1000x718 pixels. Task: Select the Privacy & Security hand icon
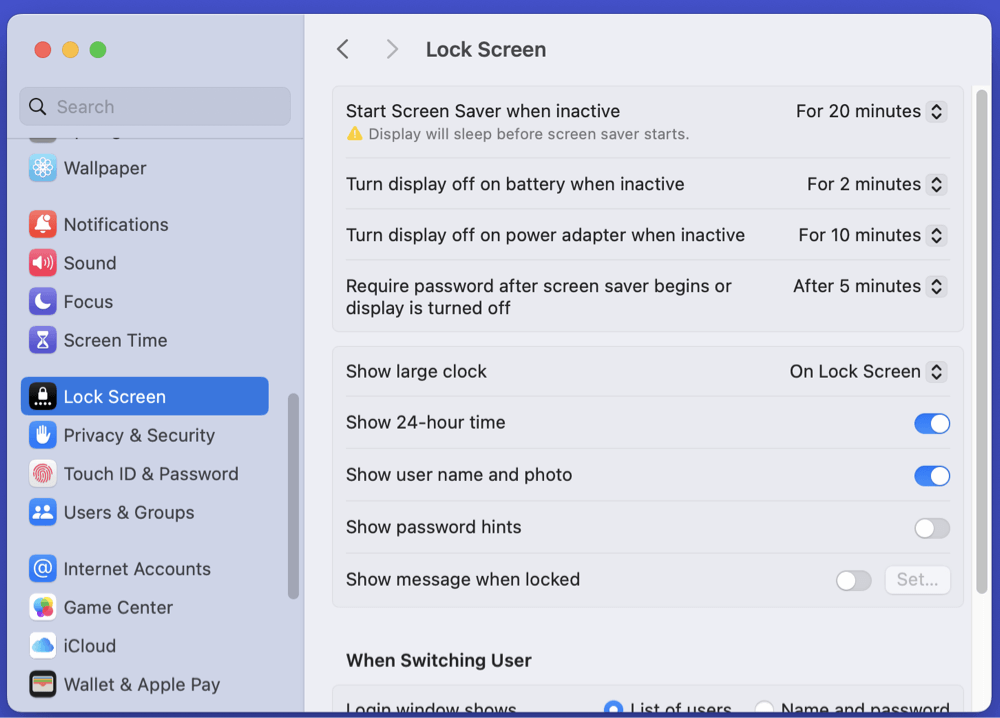(42, 435)
